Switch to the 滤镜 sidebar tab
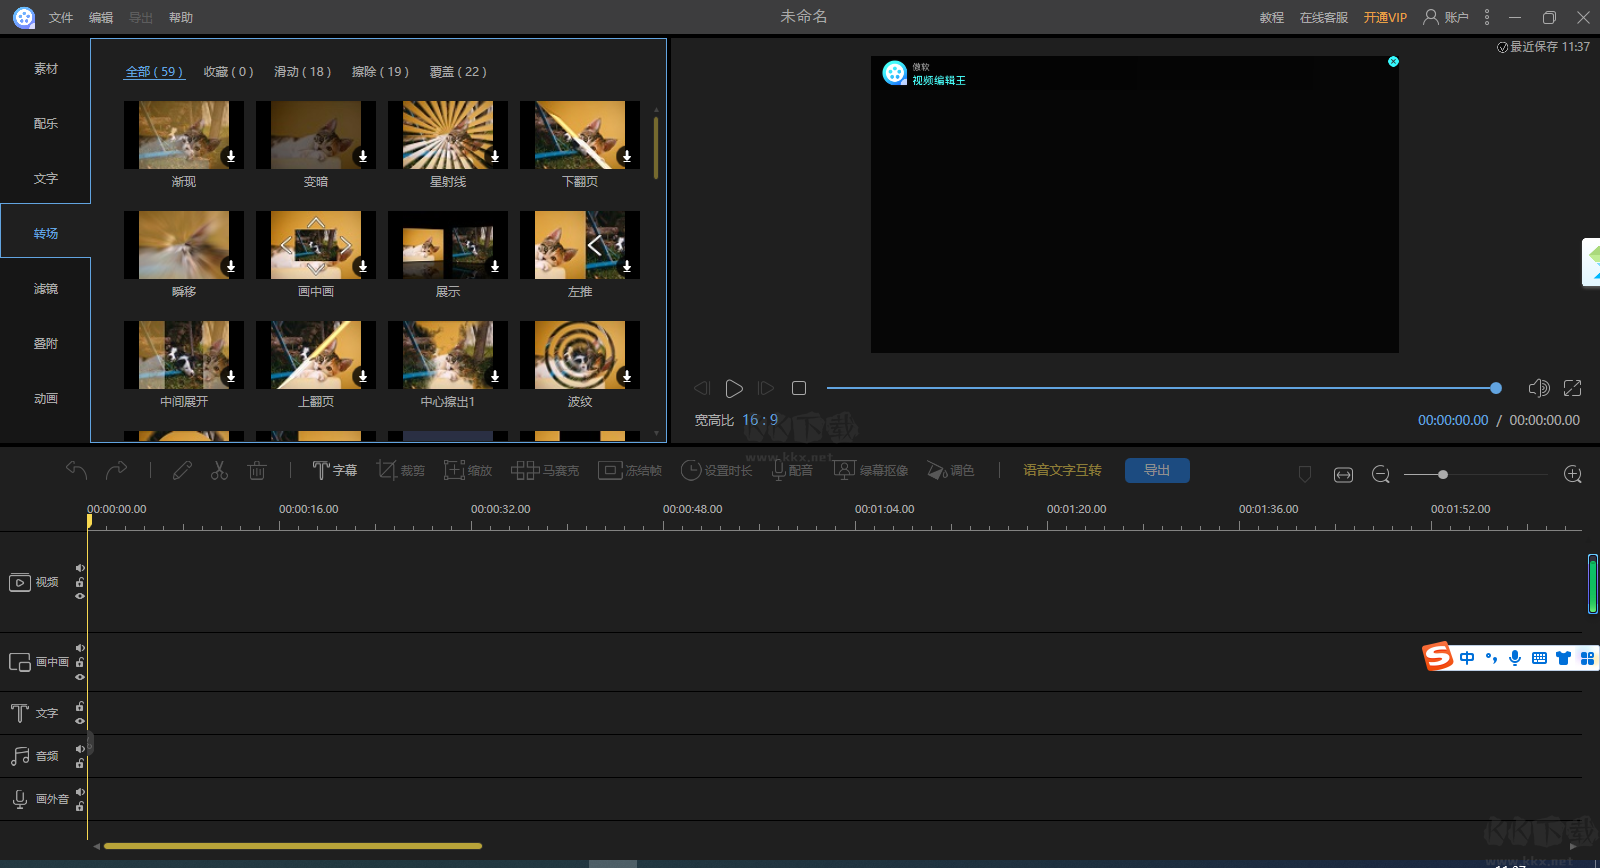The height and width of the screenshot is (868, 1600). 46,289
